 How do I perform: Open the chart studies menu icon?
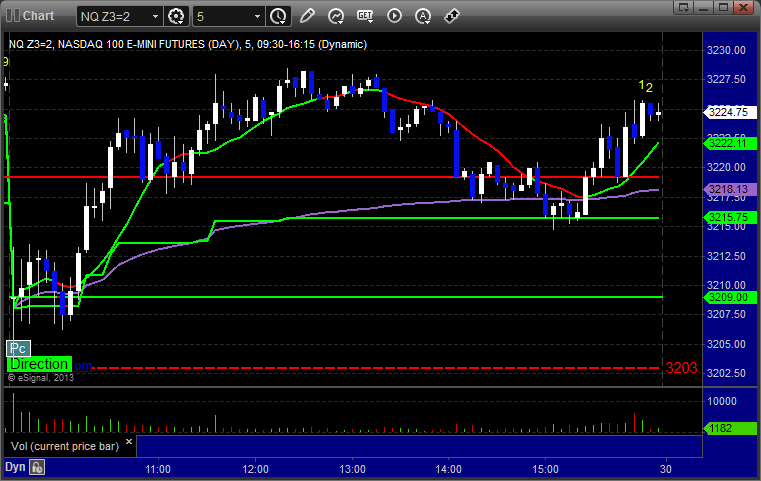click(x=336, y=16)
